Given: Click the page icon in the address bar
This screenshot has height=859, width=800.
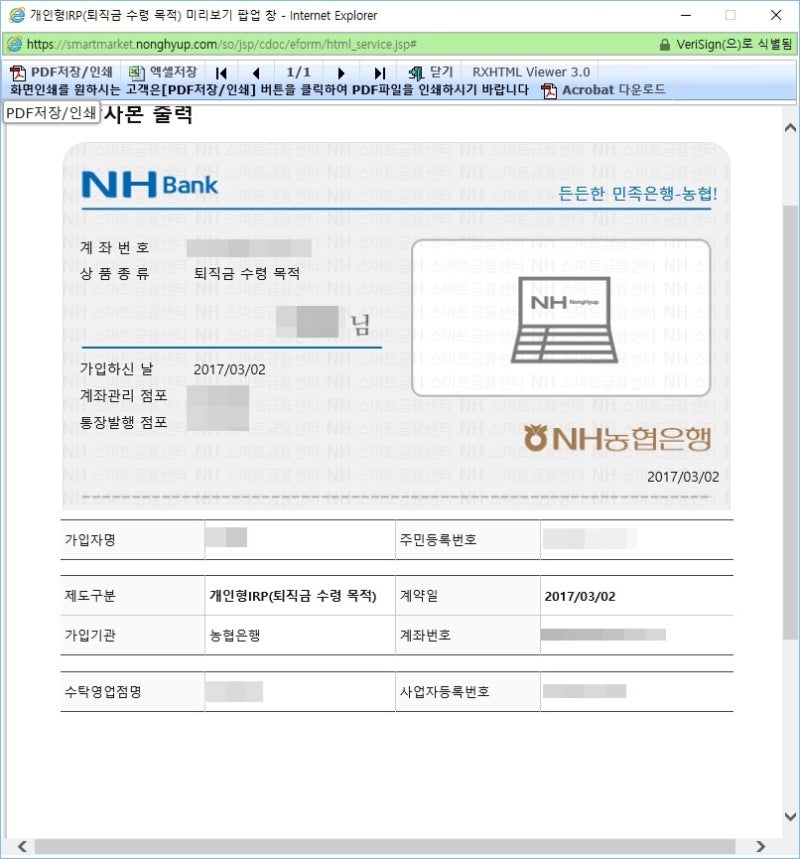Looking at the screenshot, I should pos(15,44).
